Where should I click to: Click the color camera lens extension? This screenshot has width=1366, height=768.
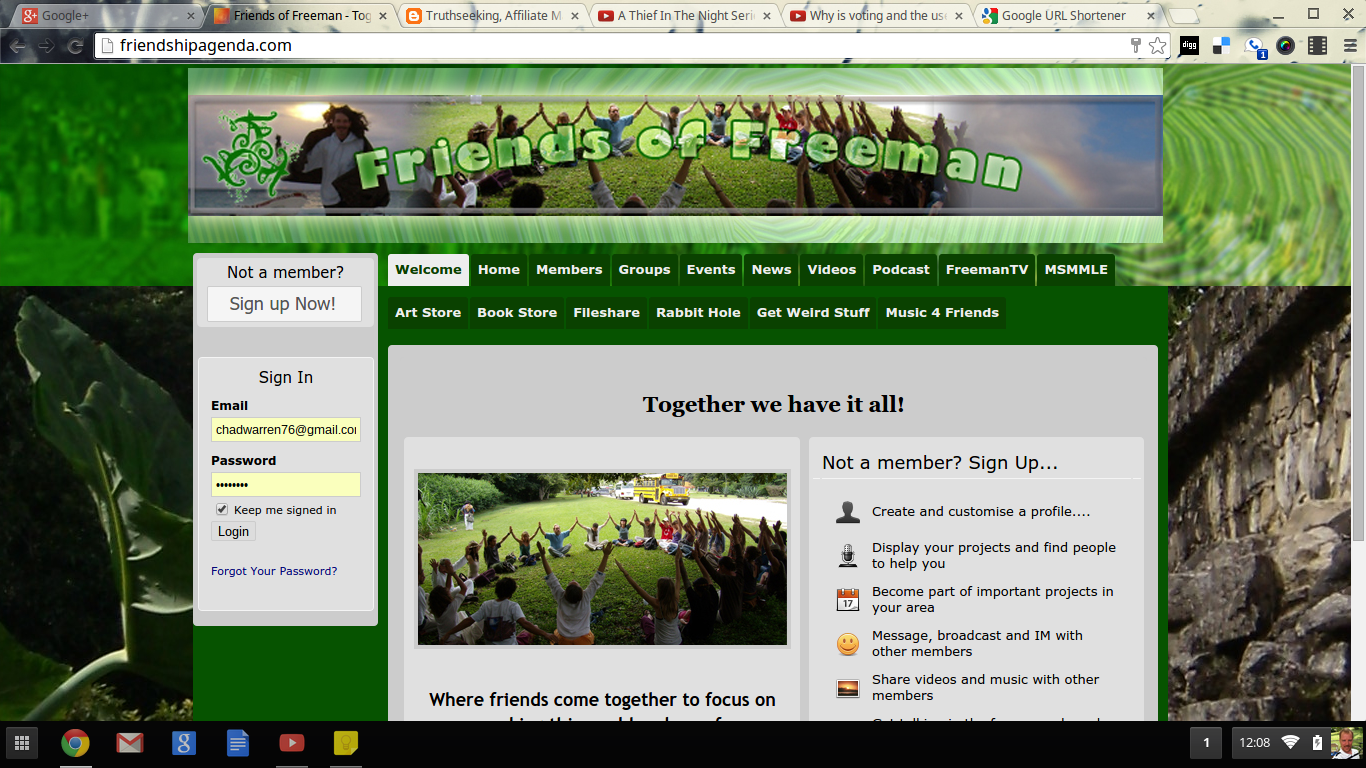[1286, 45]
